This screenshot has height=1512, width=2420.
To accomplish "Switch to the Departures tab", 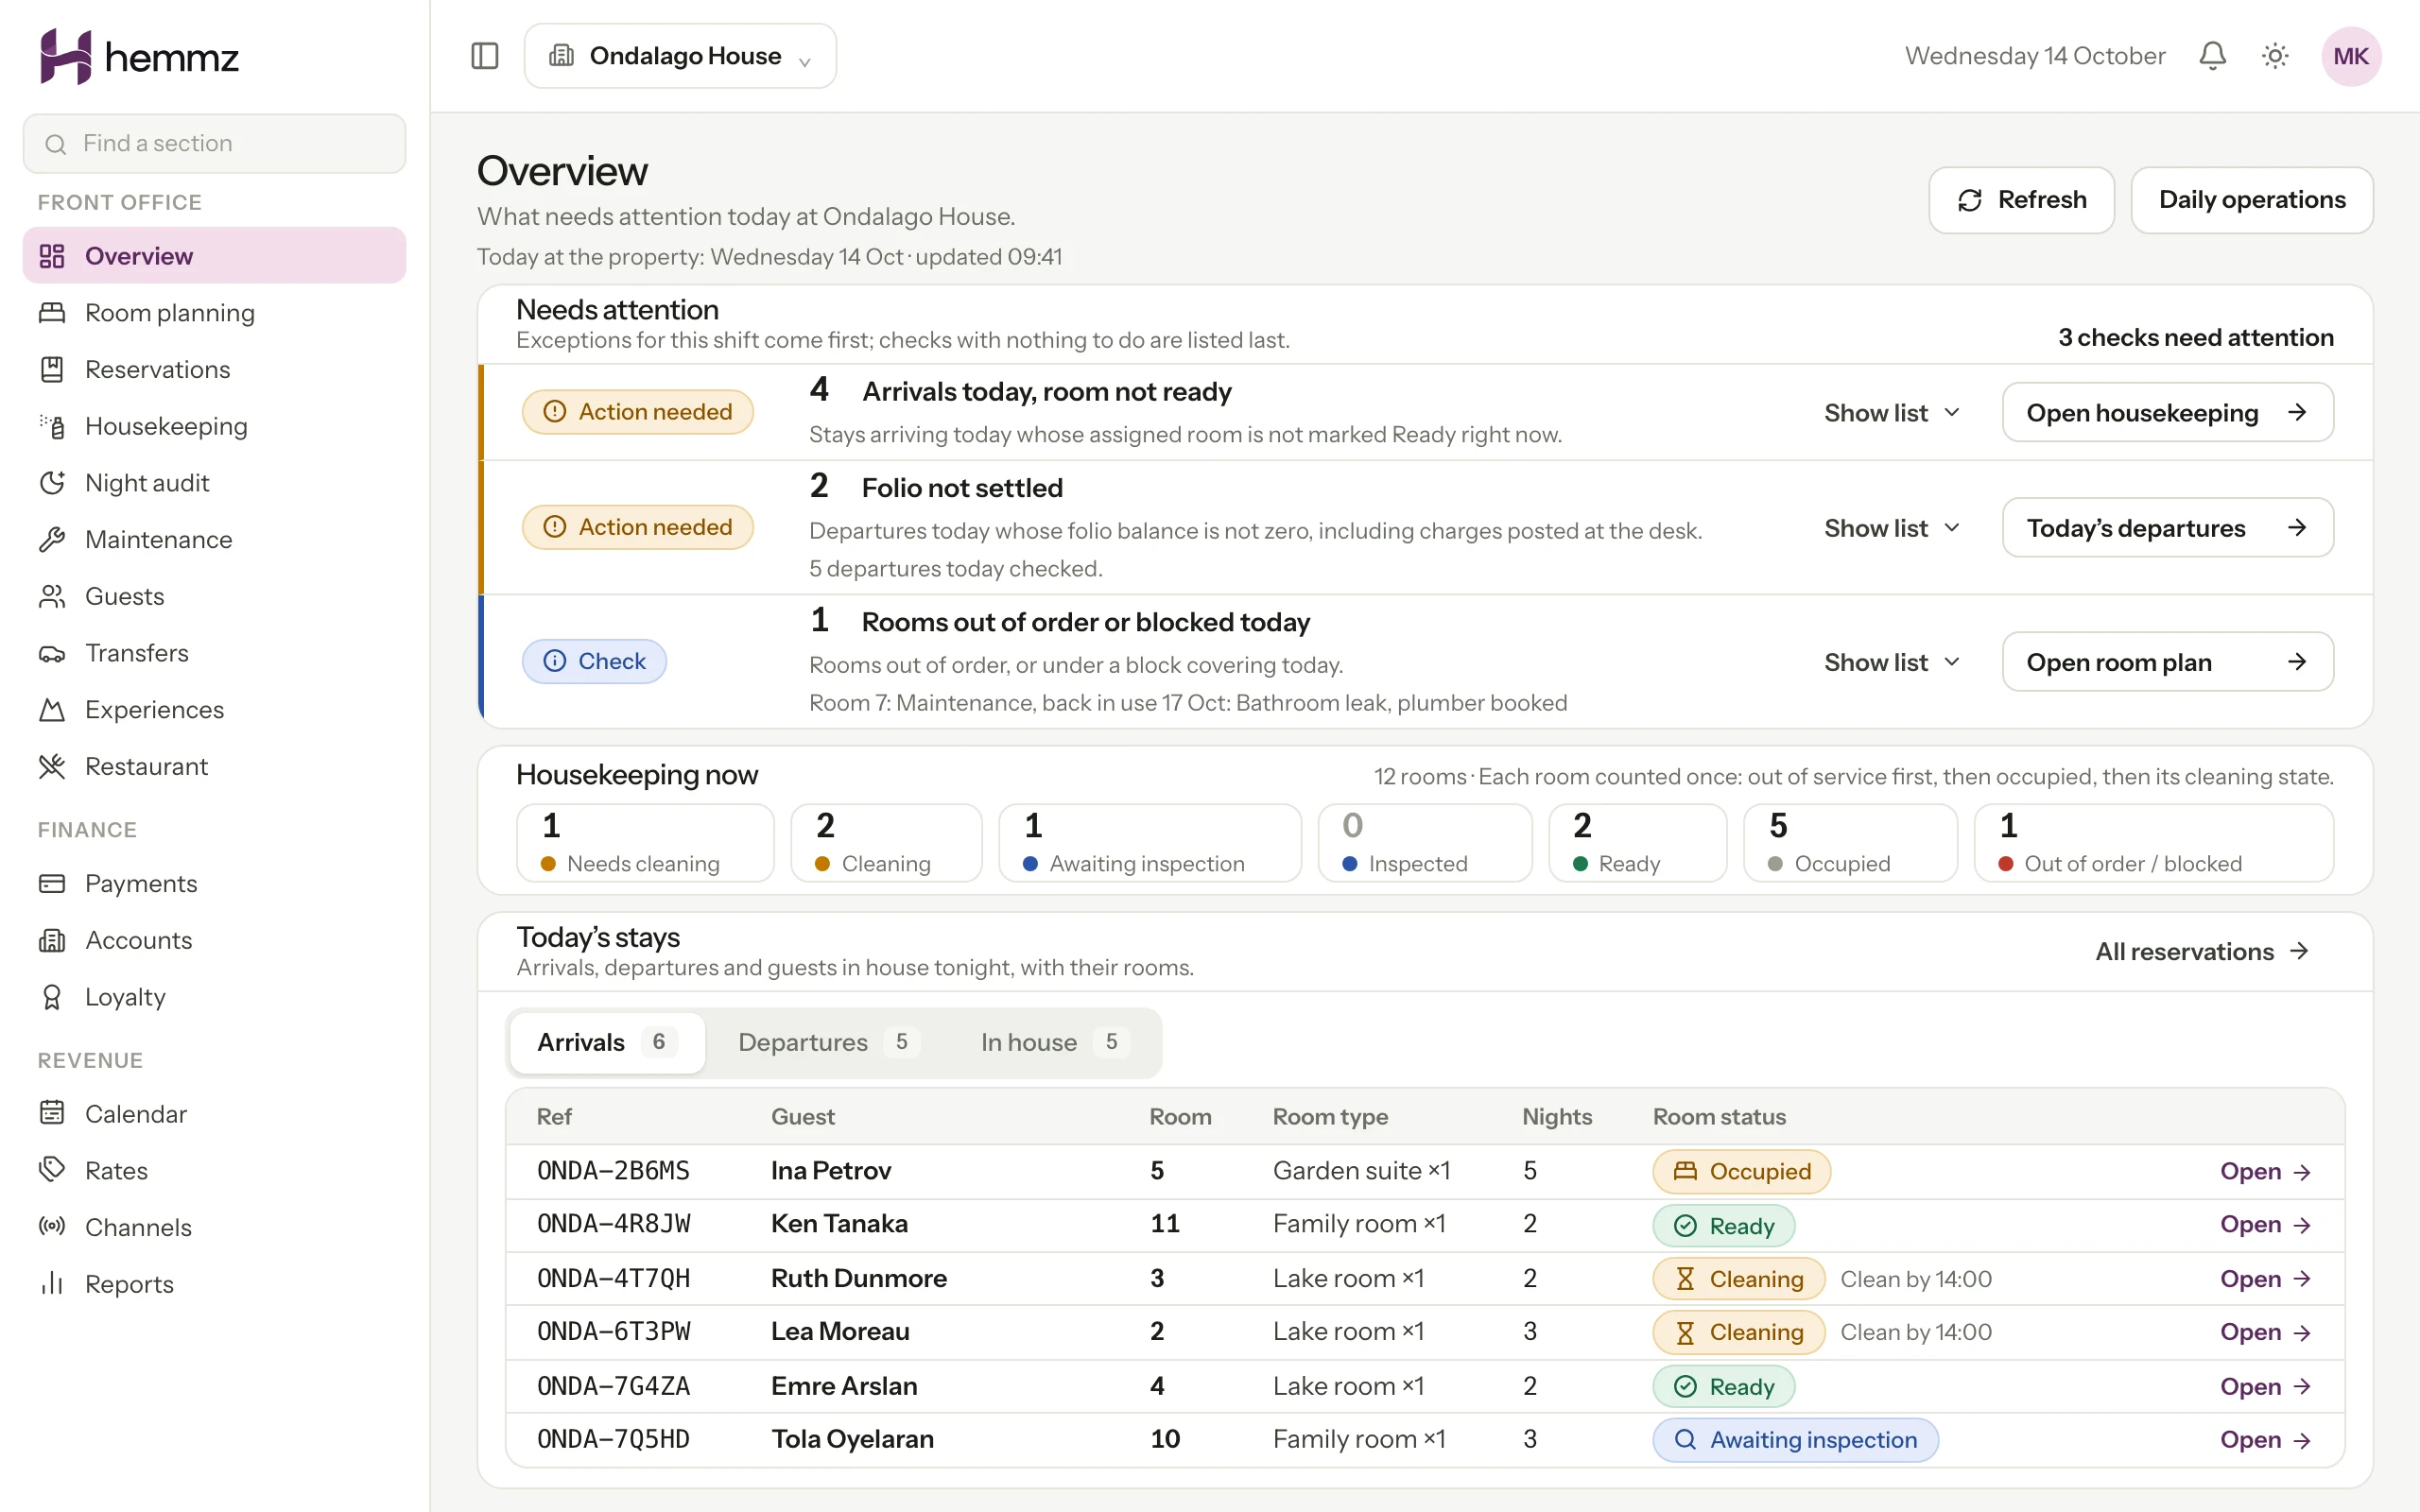I will pos(828,1042).
